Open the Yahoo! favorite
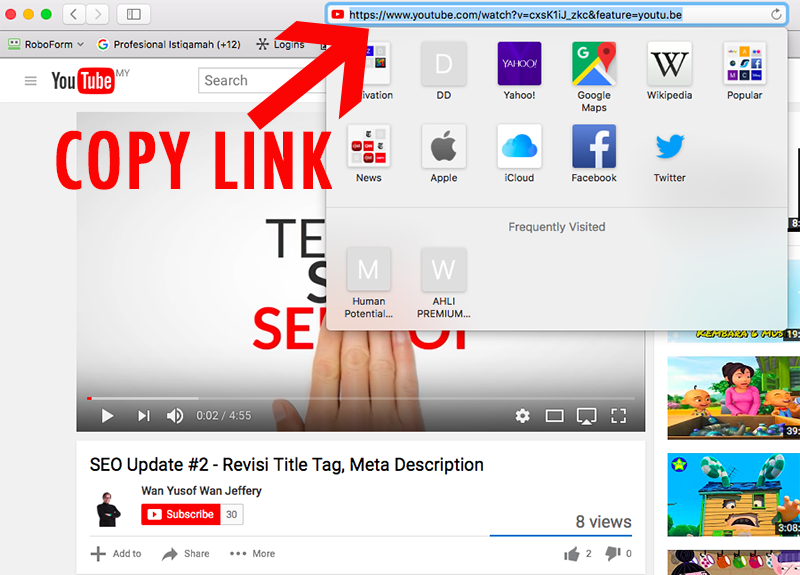This screenshot has height=575, width=800. (x=519, y=71)
